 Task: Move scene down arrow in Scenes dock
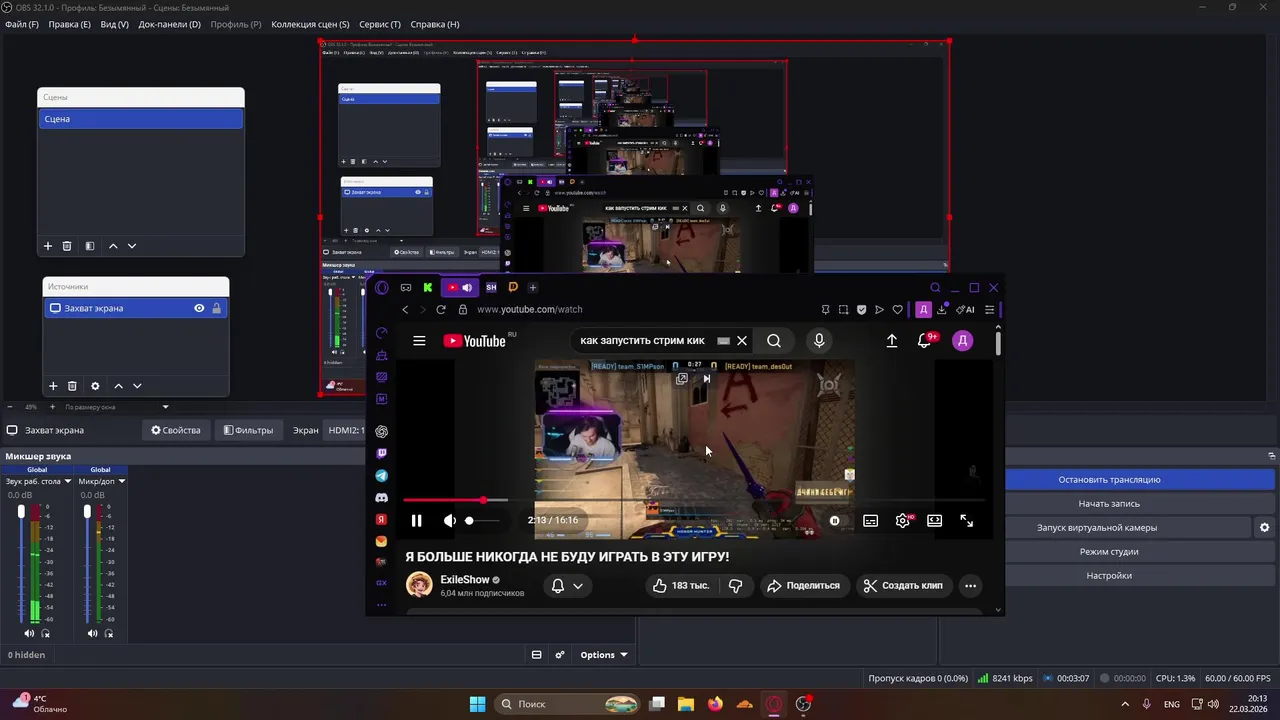pos(132,246)
